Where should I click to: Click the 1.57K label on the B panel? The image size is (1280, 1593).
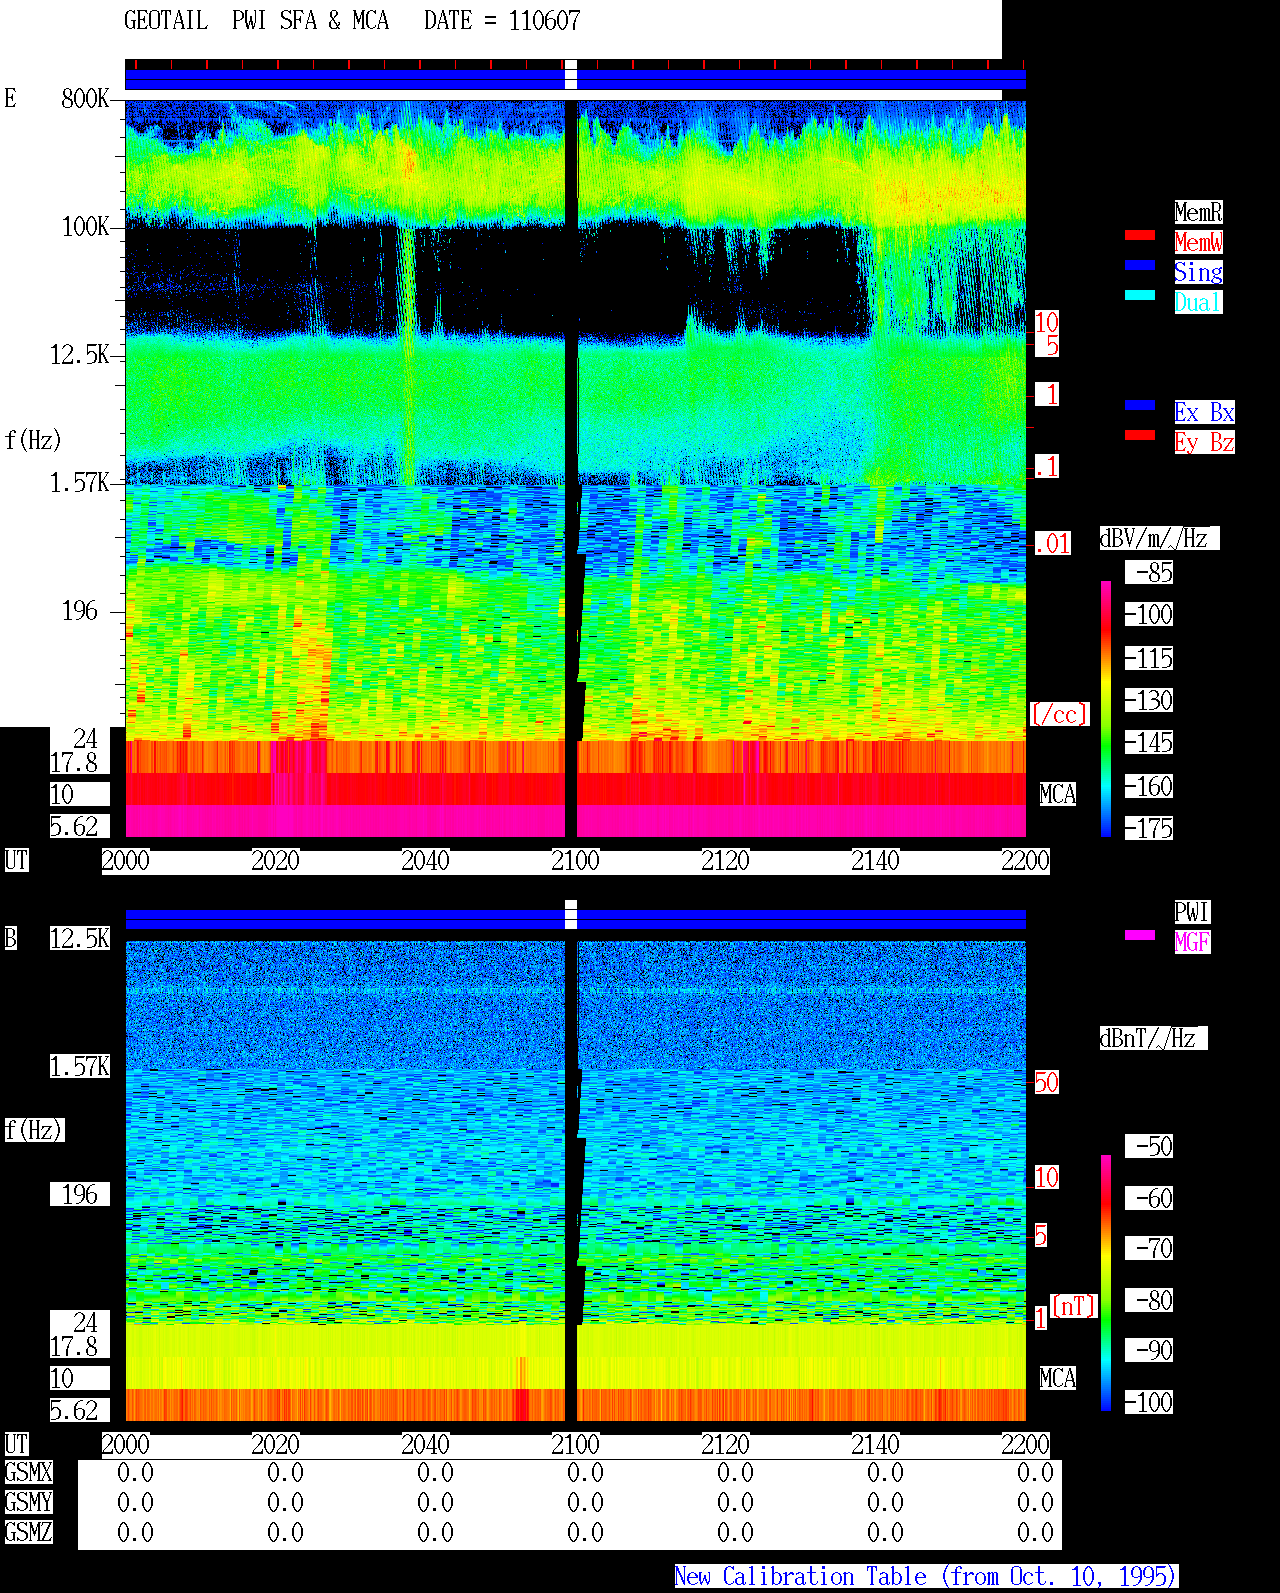(x=80, y=1066)
